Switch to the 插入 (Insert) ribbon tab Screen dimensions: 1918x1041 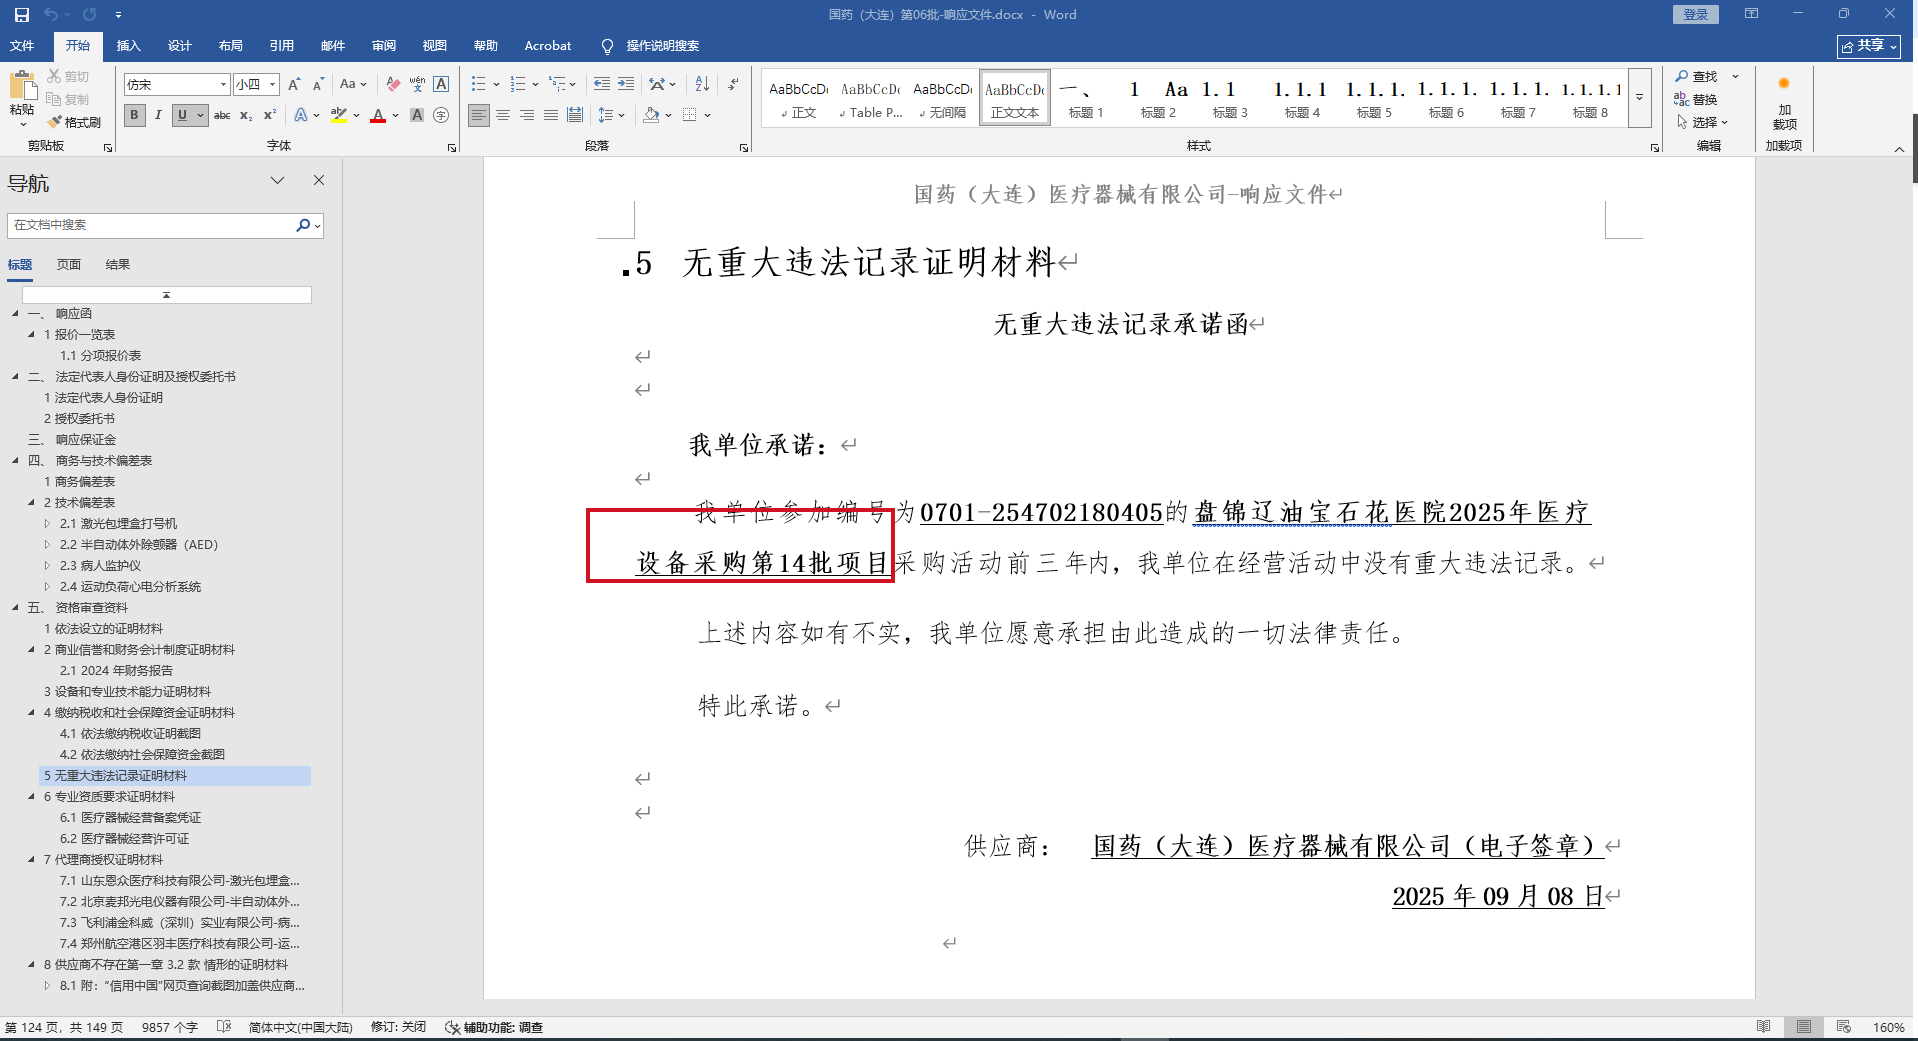(128, 46)
